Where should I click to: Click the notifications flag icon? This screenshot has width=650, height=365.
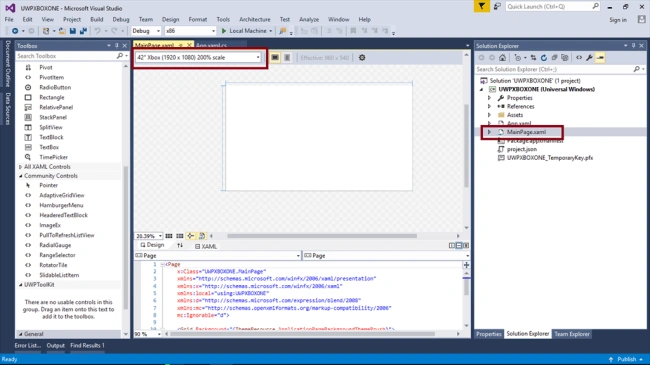point(482,7)
